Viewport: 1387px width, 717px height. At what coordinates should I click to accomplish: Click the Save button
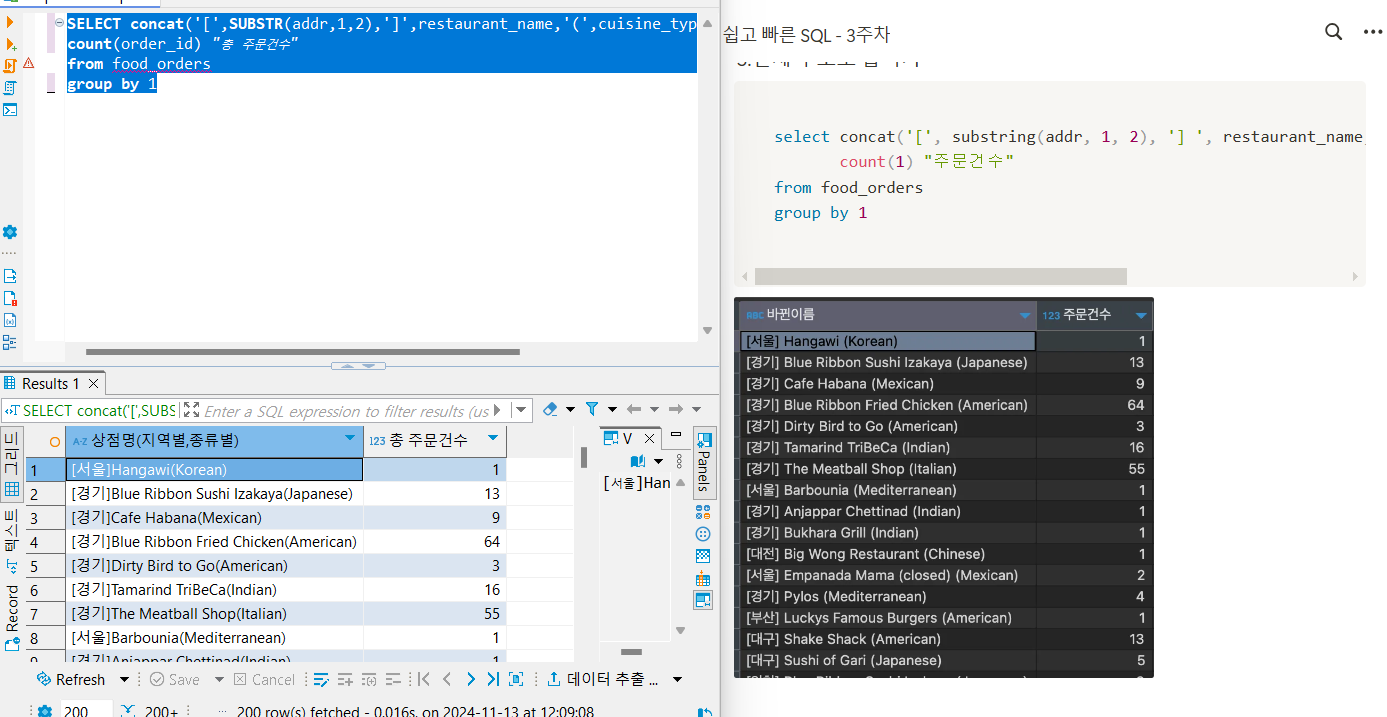[174, 679]
